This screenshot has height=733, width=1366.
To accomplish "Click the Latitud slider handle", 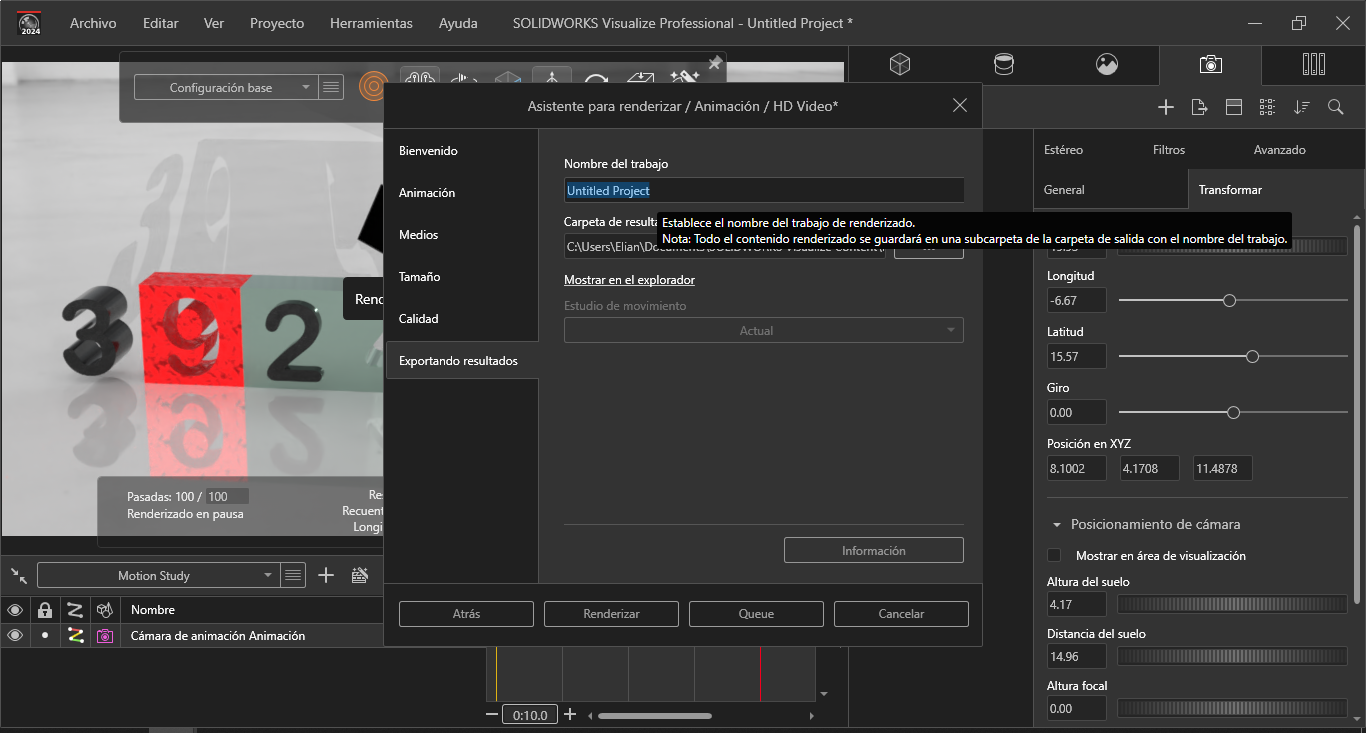I will coord(1252,356).
